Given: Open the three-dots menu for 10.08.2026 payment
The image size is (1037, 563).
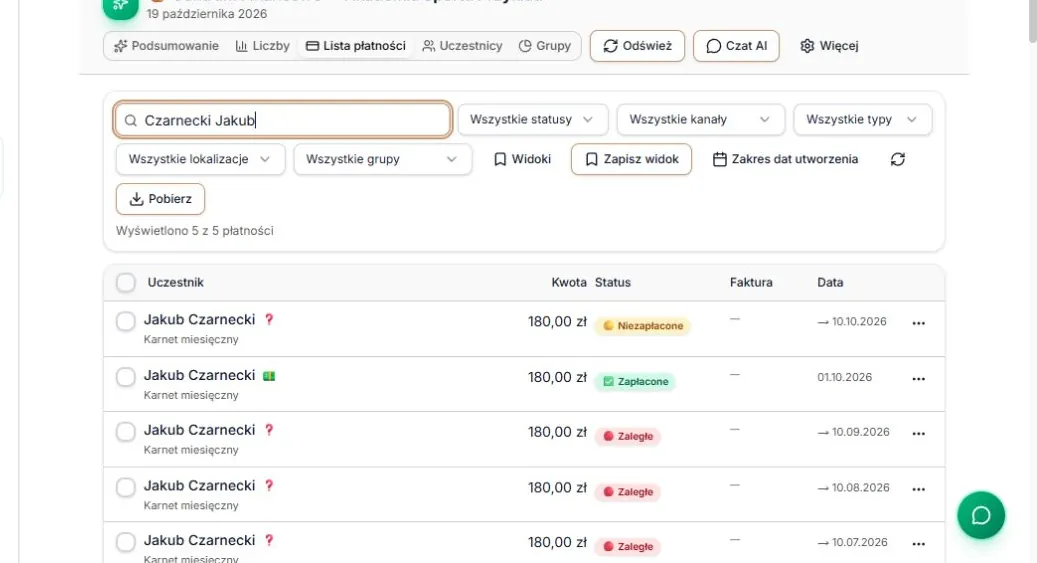Looking at the screenshot, I should [x=918, y=489].
